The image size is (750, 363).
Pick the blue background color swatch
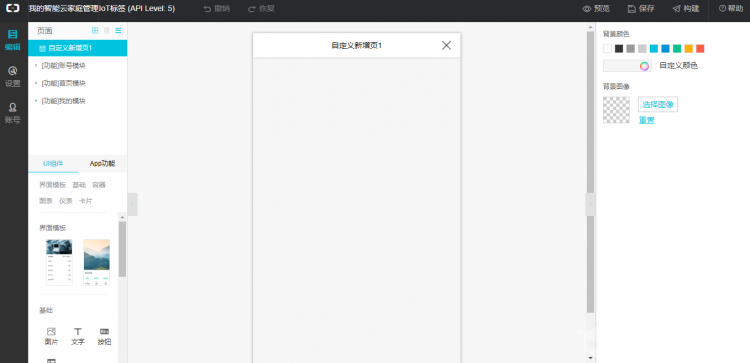(x=665, y=48)
